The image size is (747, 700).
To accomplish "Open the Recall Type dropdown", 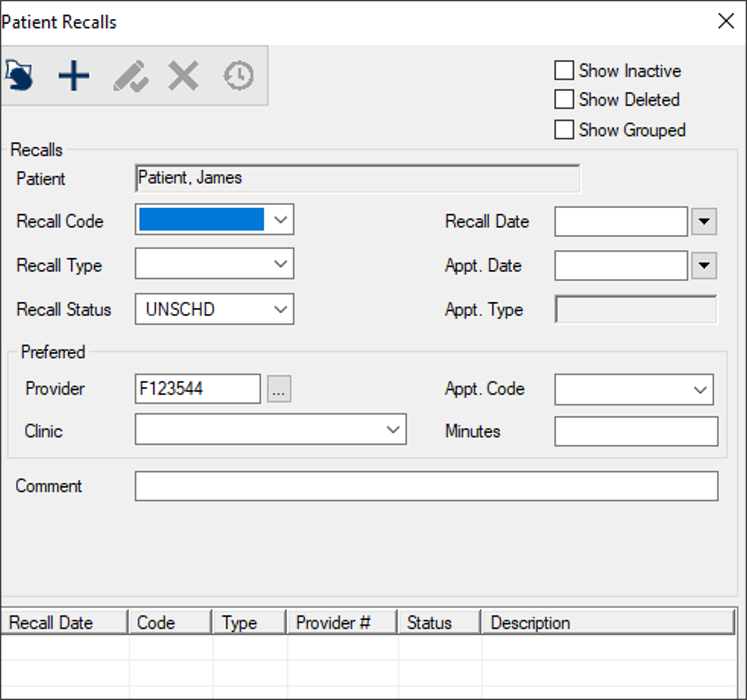I will coord(280,265).
